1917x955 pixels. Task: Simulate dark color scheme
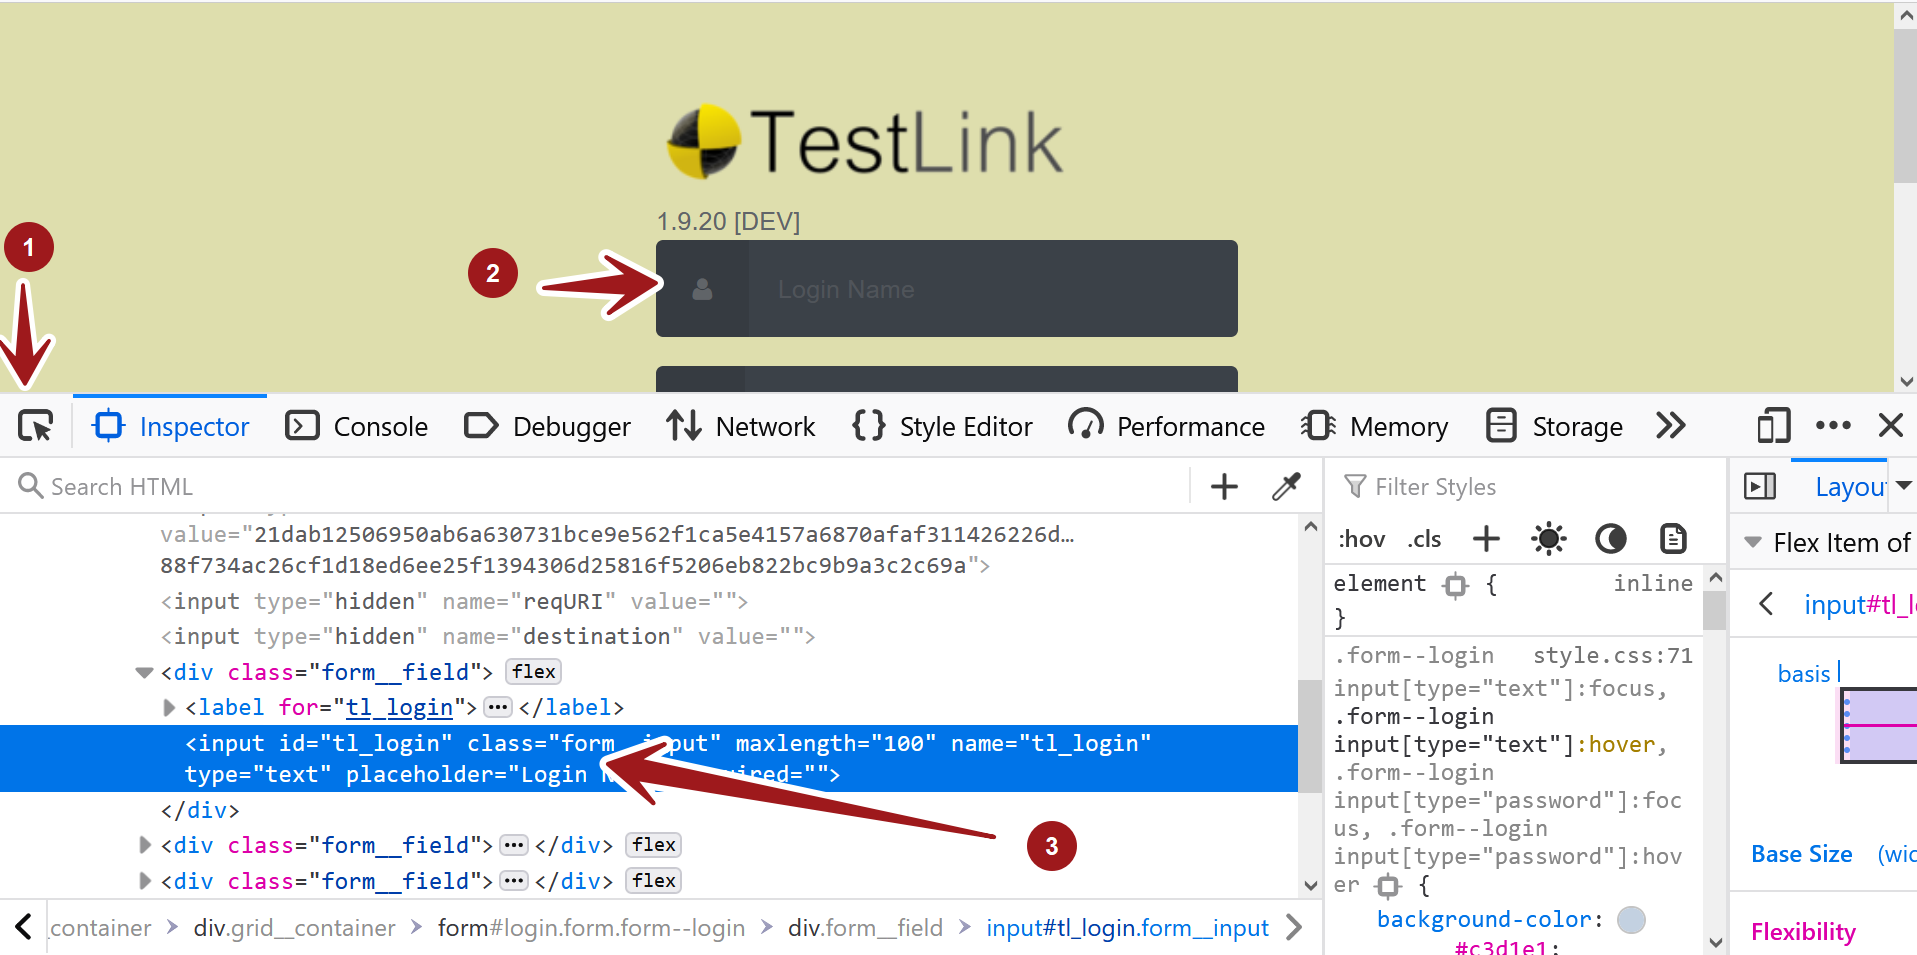(x=1610, y=539)
